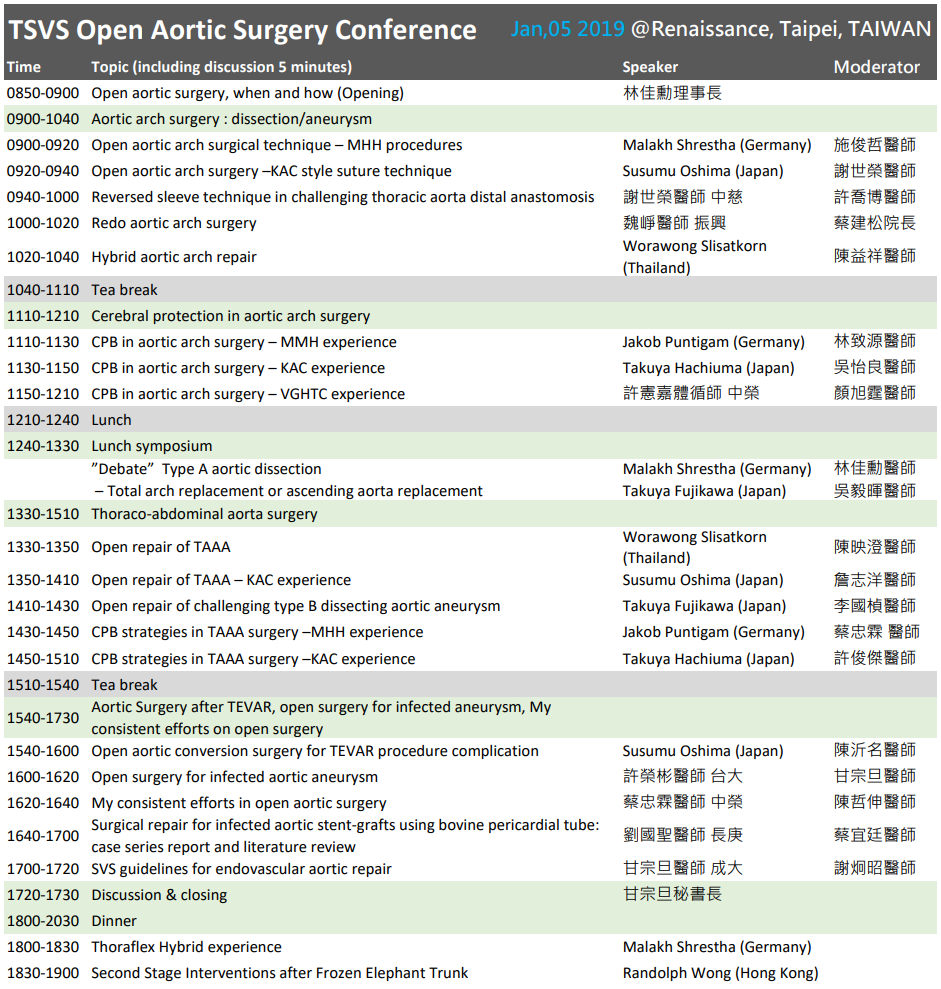Click the "Surgical repair for infected aortic stent-grafts" topic

(x=345, y=836)
